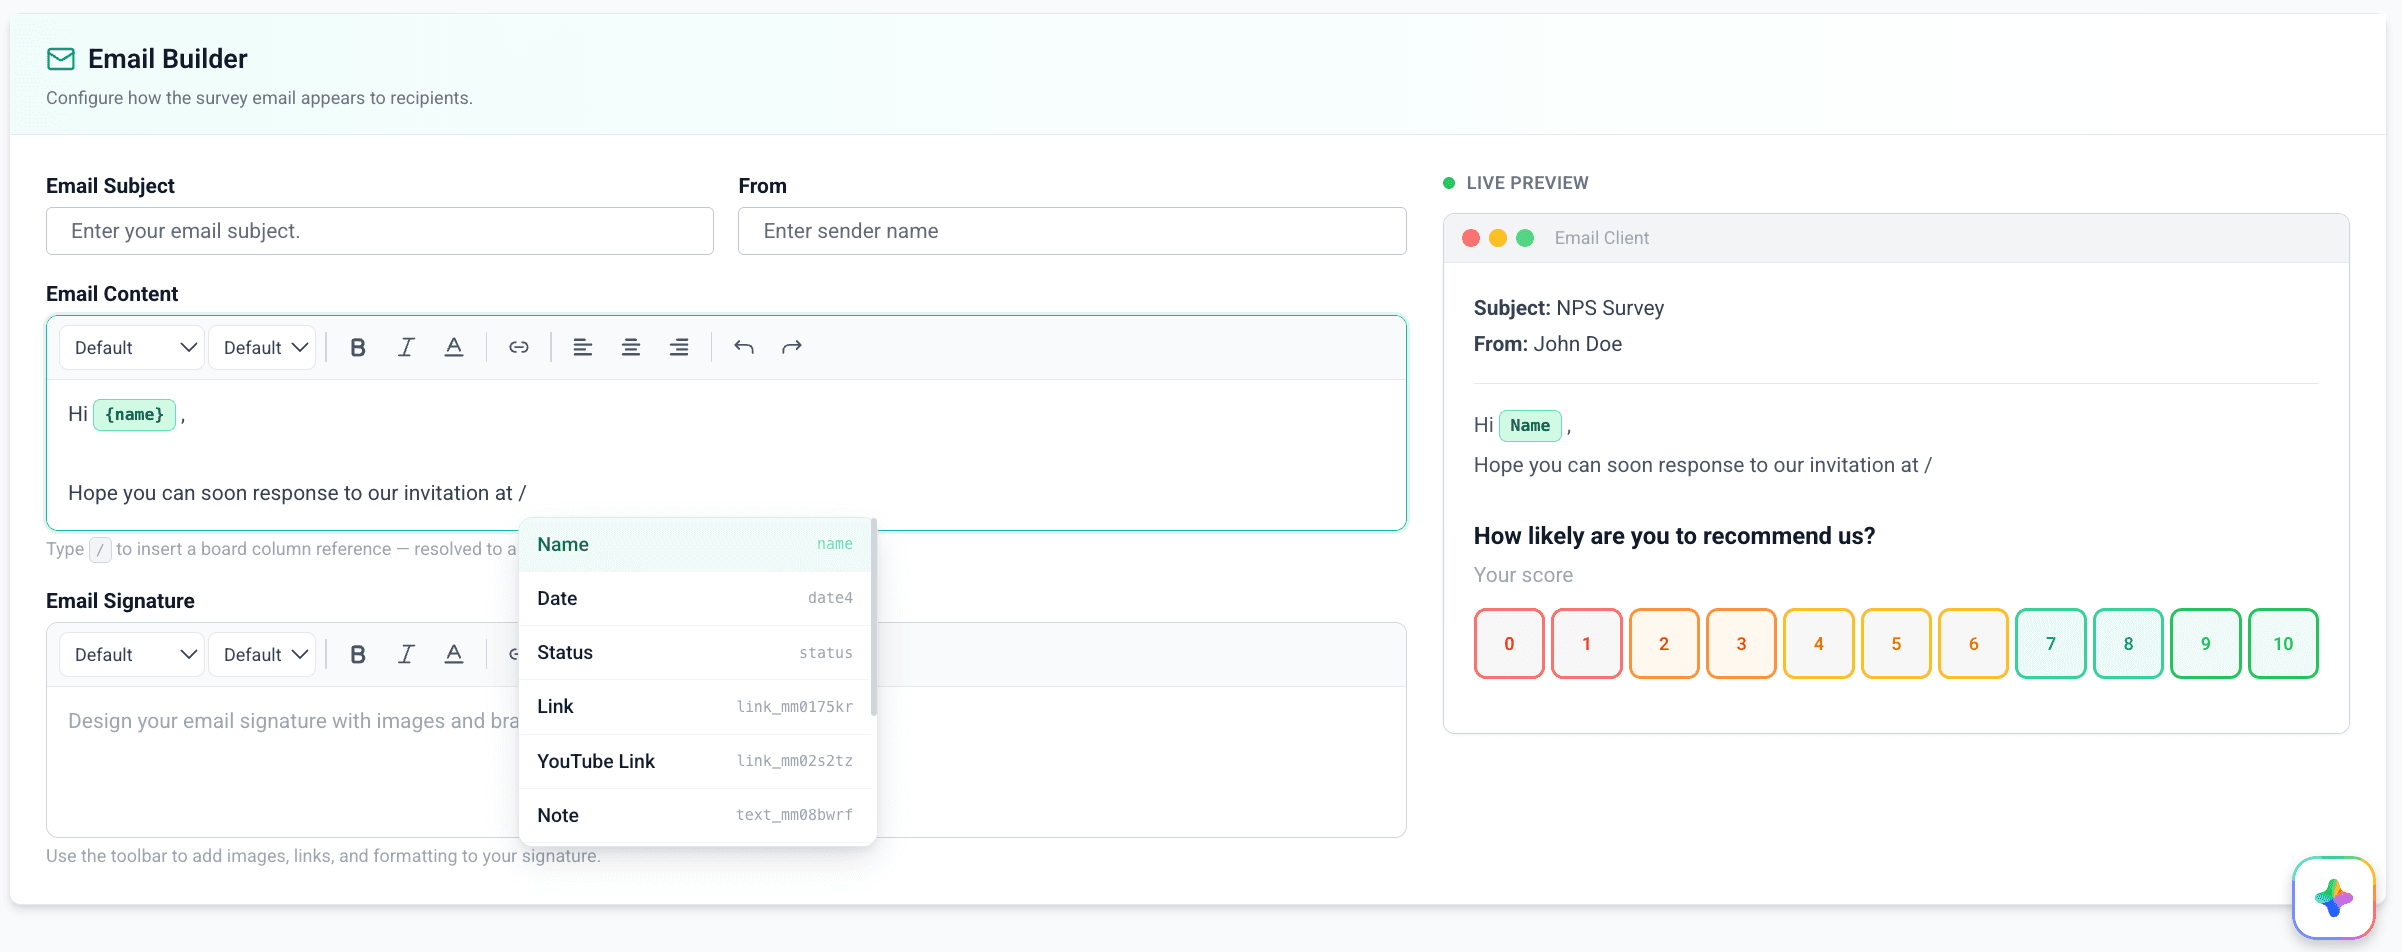Select Status column from reference menu
Viewport: 2402px width, 952px height.
click(695, 652)
